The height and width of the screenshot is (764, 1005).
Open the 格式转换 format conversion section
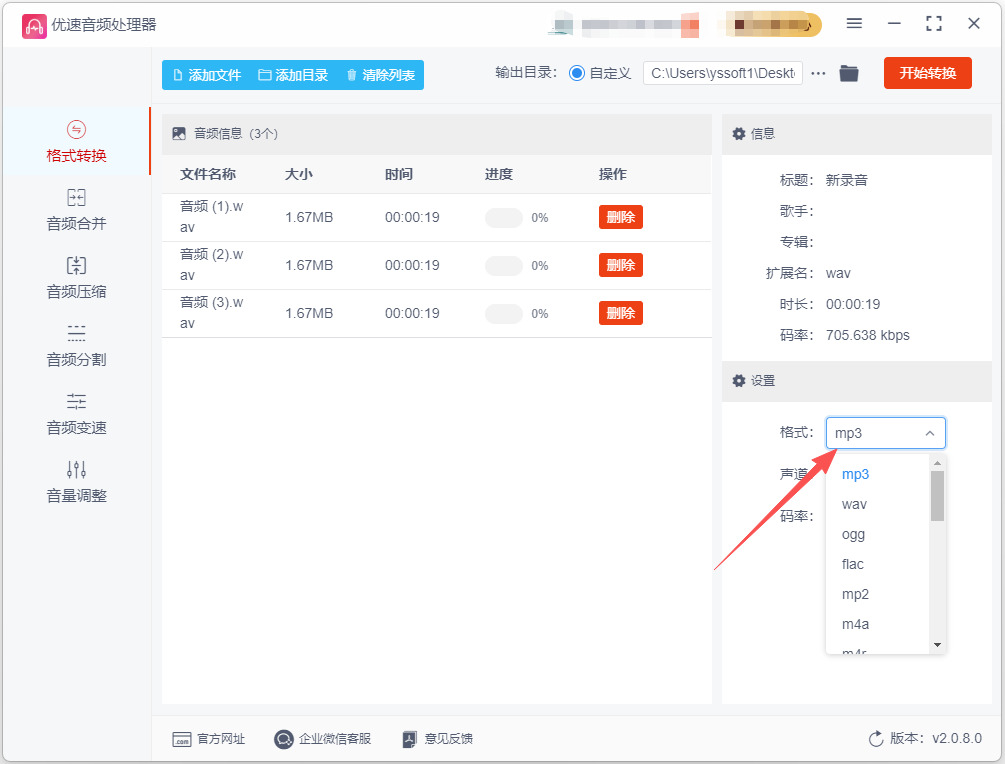pos(76,142)
